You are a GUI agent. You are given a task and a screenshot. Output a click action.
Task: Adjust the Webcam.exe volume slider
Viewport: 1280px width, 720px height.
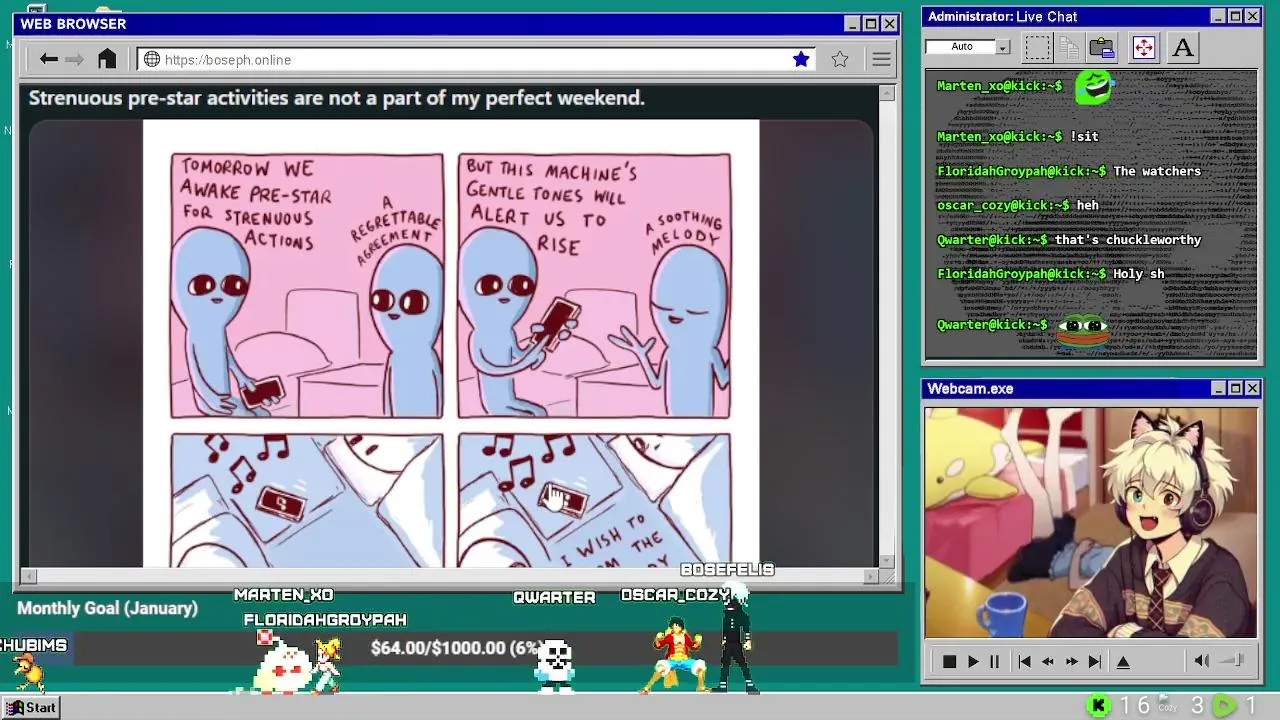coord(1232,660)
